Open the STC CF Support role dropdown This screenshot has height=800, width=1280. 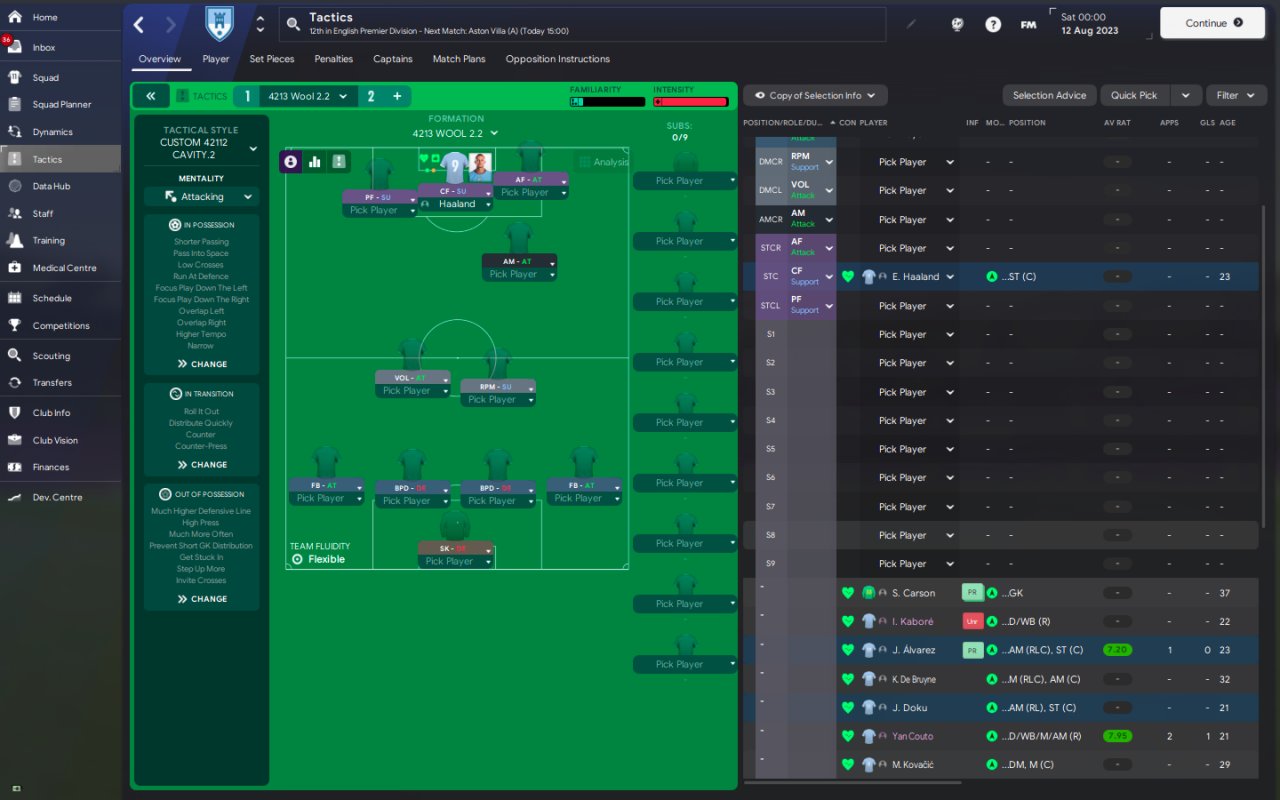(829, 277)
